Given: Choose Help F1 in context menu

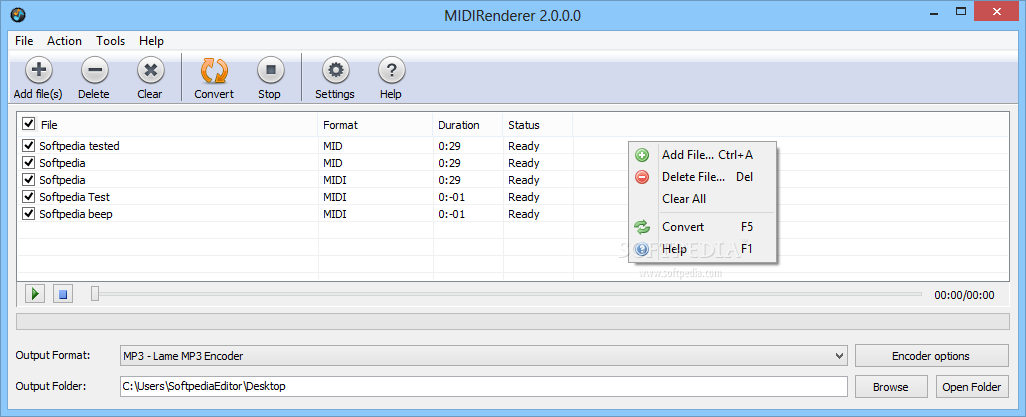Looking at the screenshot, I should coord(703,249).
